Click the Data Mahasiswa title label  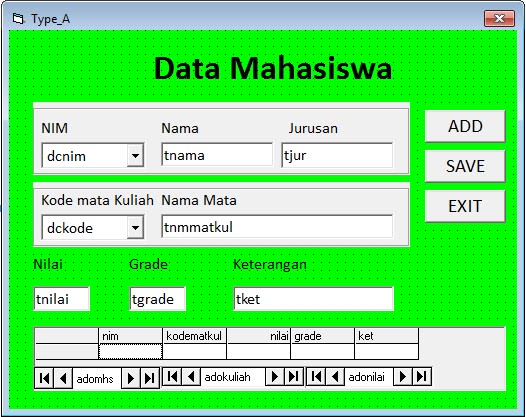tap(273, 68)
